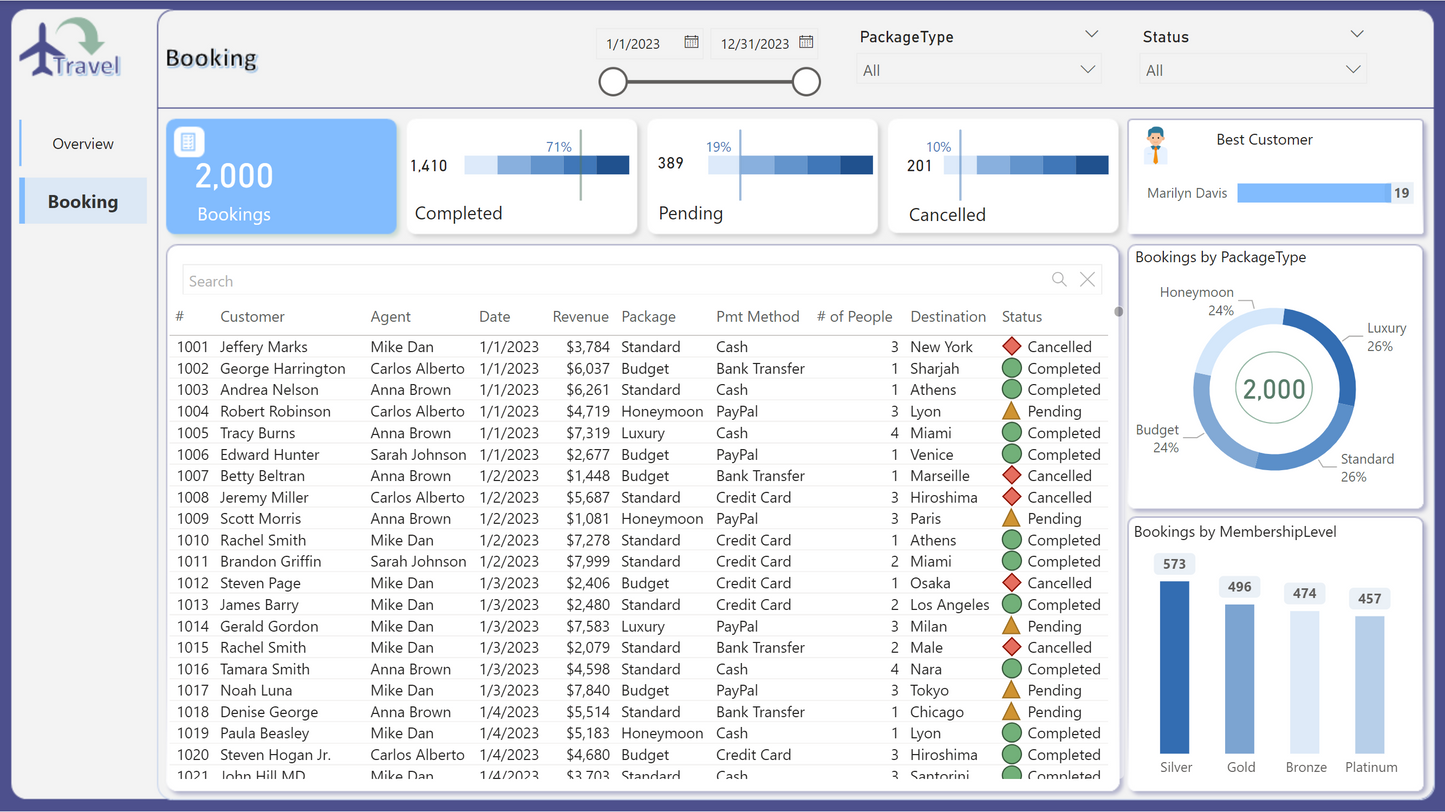Click the Platinum membership bar
Image resolution: width=1445 pixels, height=812 pixels.
pyautogui.click(x=1370, y=685)
